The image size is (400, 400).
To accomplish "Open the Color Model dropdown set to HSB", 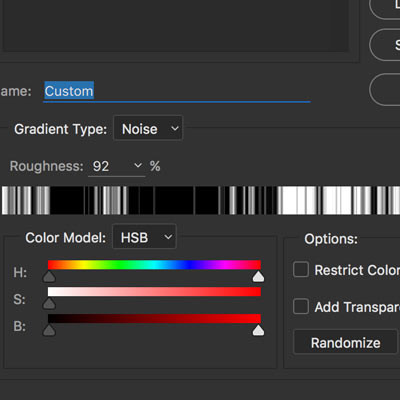I will 144,237.
